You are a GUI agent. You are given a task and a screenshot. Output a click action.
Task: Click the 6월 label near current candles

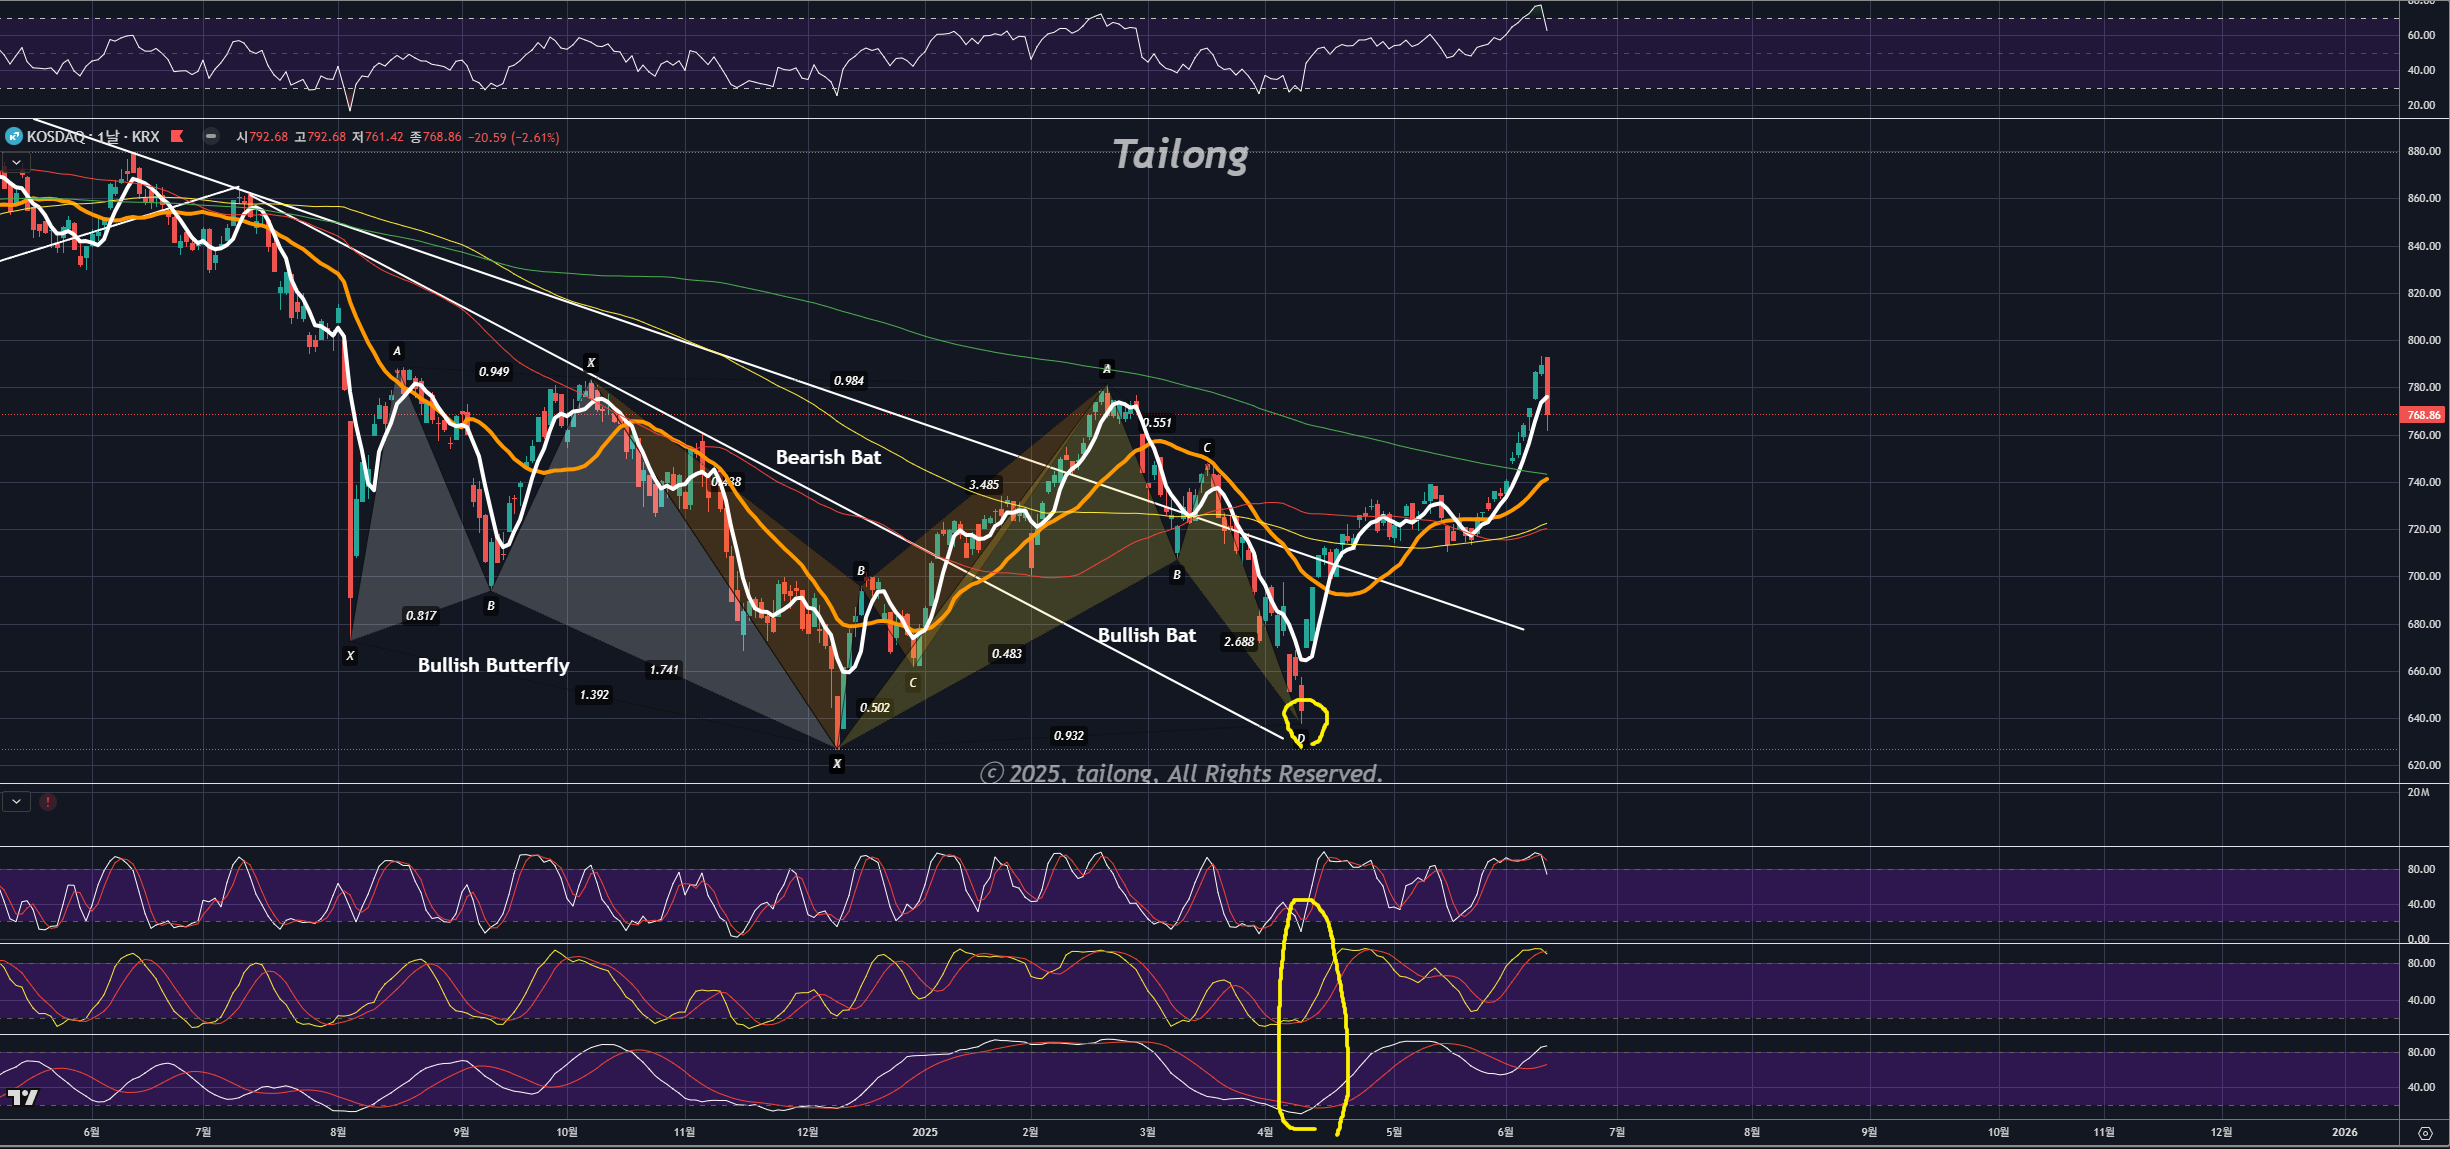[1505, 1132]
